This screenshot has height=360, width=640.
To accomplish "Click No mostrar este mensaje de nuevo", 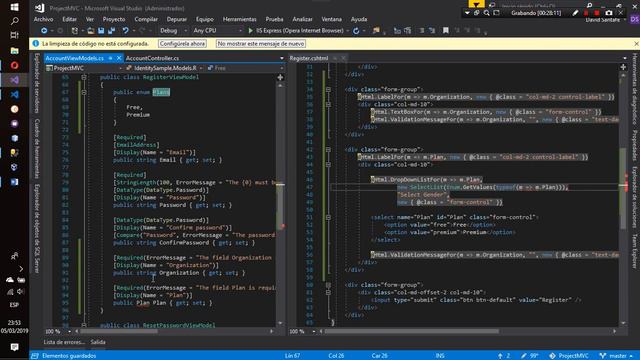I will pos(261,44).
